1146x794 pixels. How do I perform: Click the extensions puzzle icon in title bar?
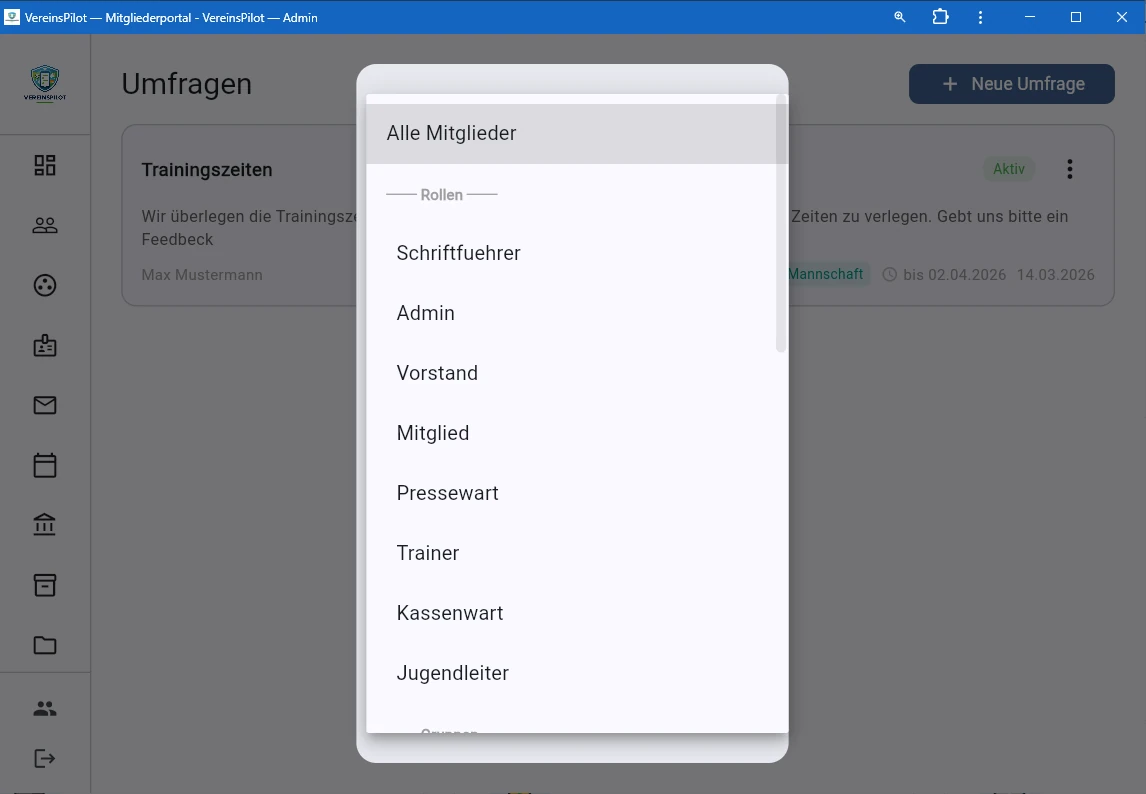[x=940, y=17]
